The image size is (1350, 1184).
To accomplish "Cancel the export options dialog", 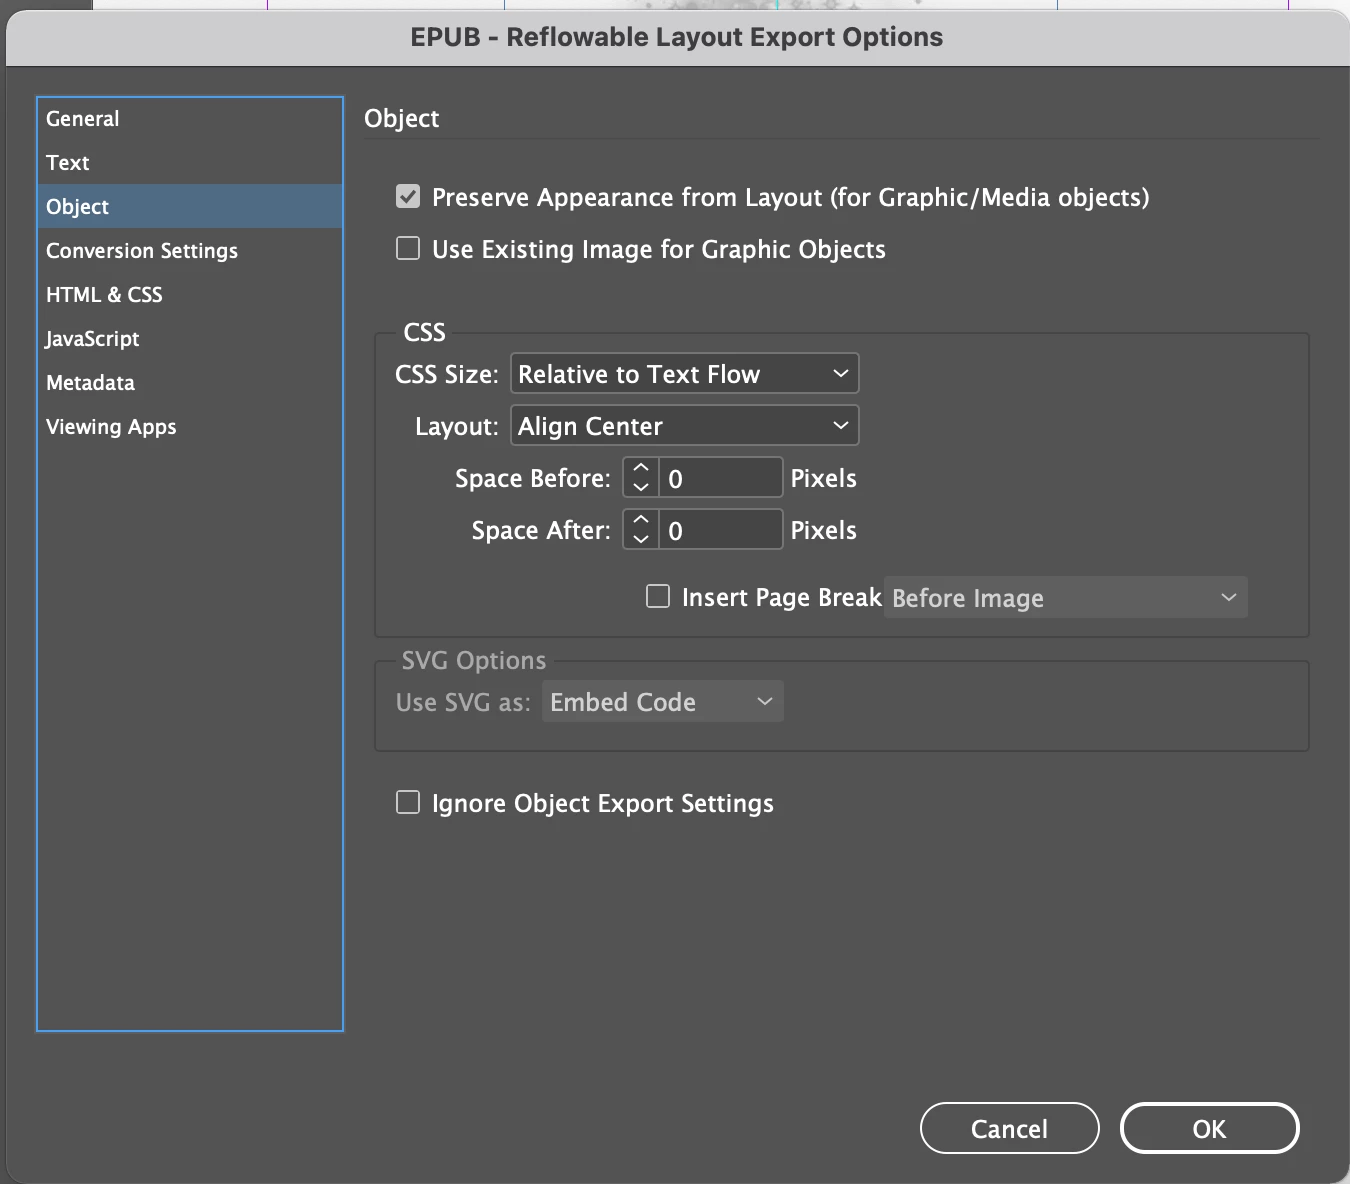I will [1010, 1129].
